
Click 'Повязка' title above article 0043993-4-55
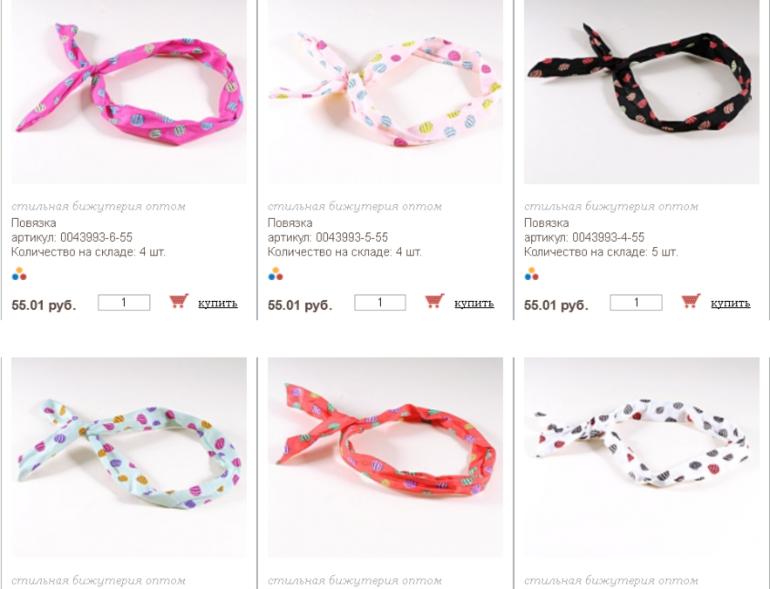coord(547,223)
